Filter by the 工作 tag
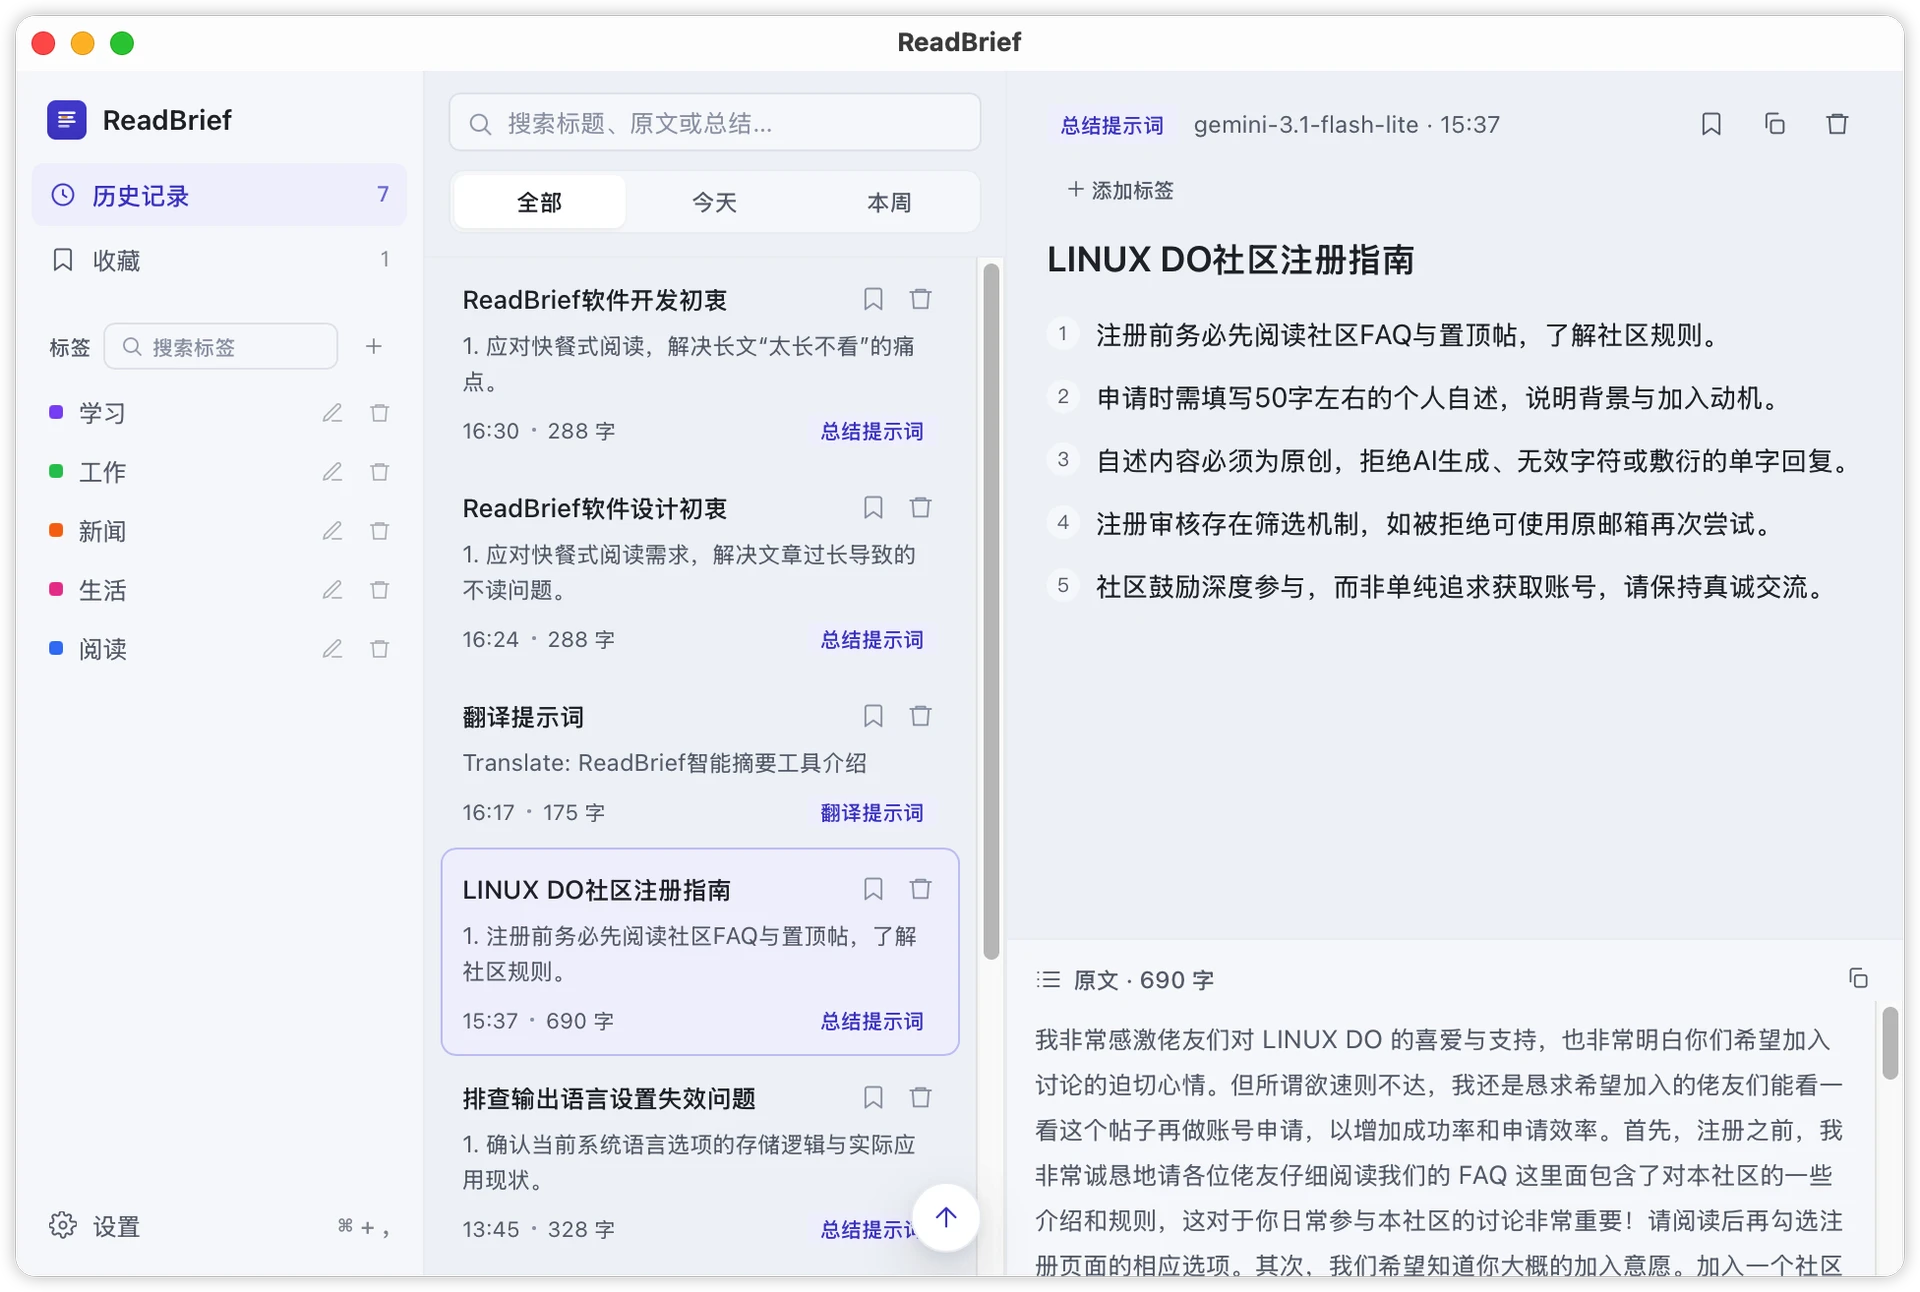This screenshot has height=1292, width=1920. click(x=102, y=472)
